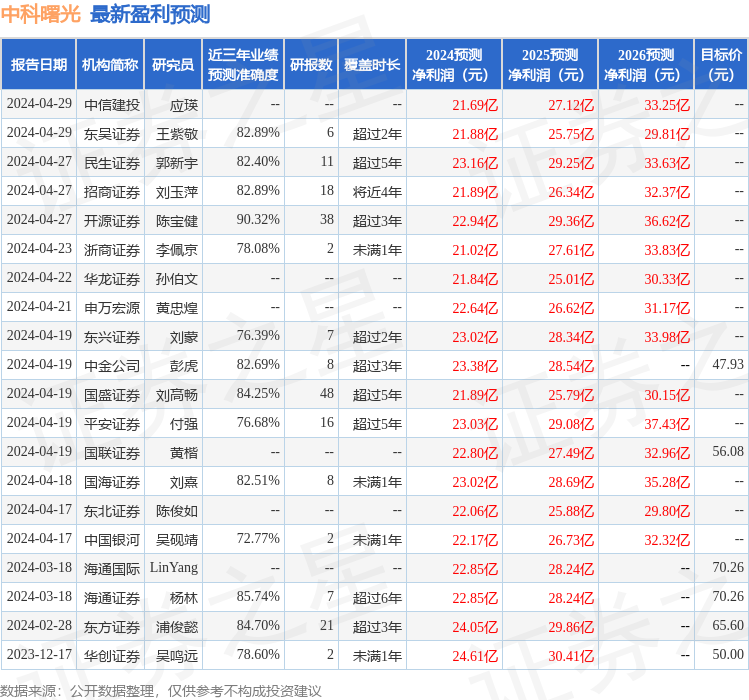
Task: Click the 30.41亿 2025 profit value
Action: point(571,656)
